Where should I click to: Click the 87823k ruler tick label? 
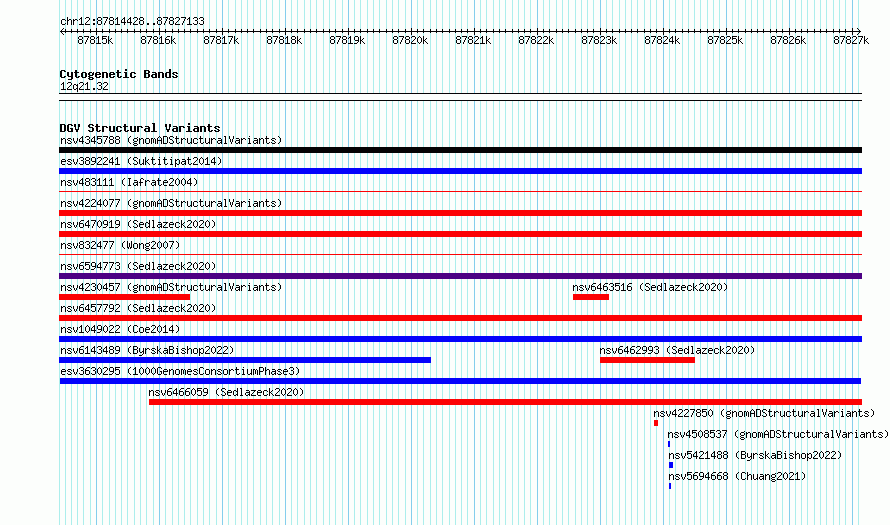pyautogui.click(x=599, y=40)
